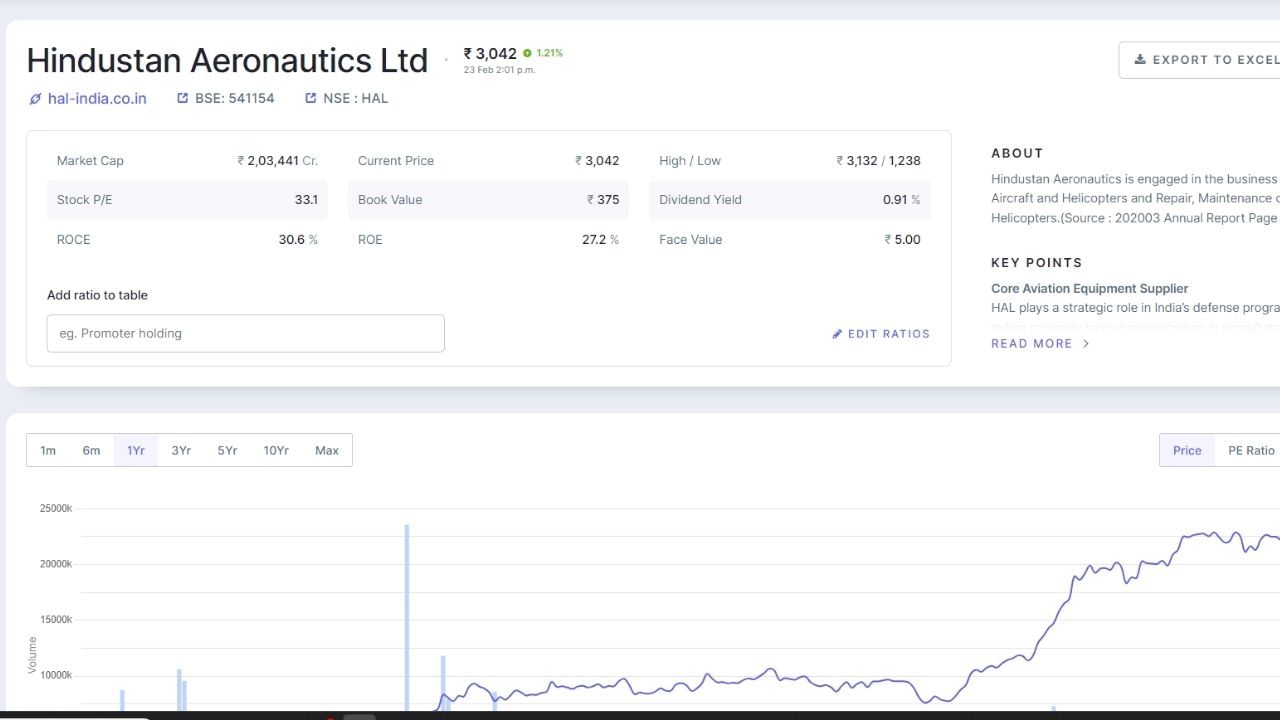Select the 1Yr chart range
The image size is (1280, 720).
[x=136, y=450]
